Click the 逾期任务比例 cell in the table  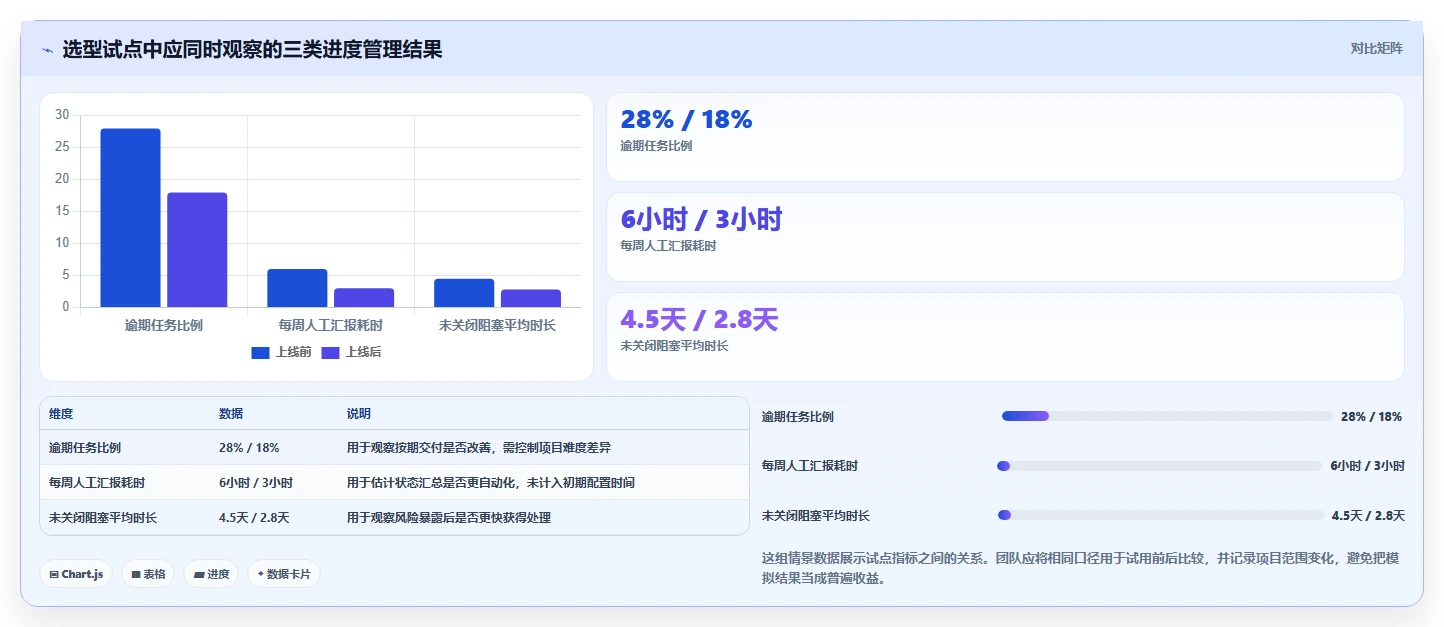(x=85, y=448)
